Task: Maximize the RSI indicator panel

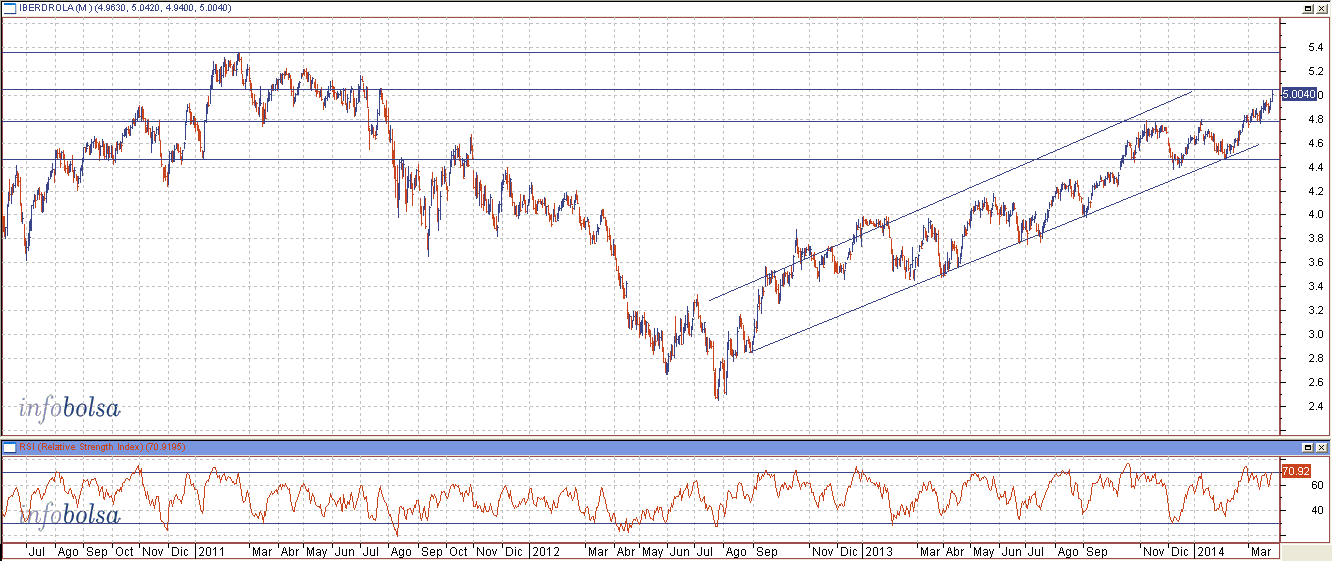Action: pos(1307,447)
